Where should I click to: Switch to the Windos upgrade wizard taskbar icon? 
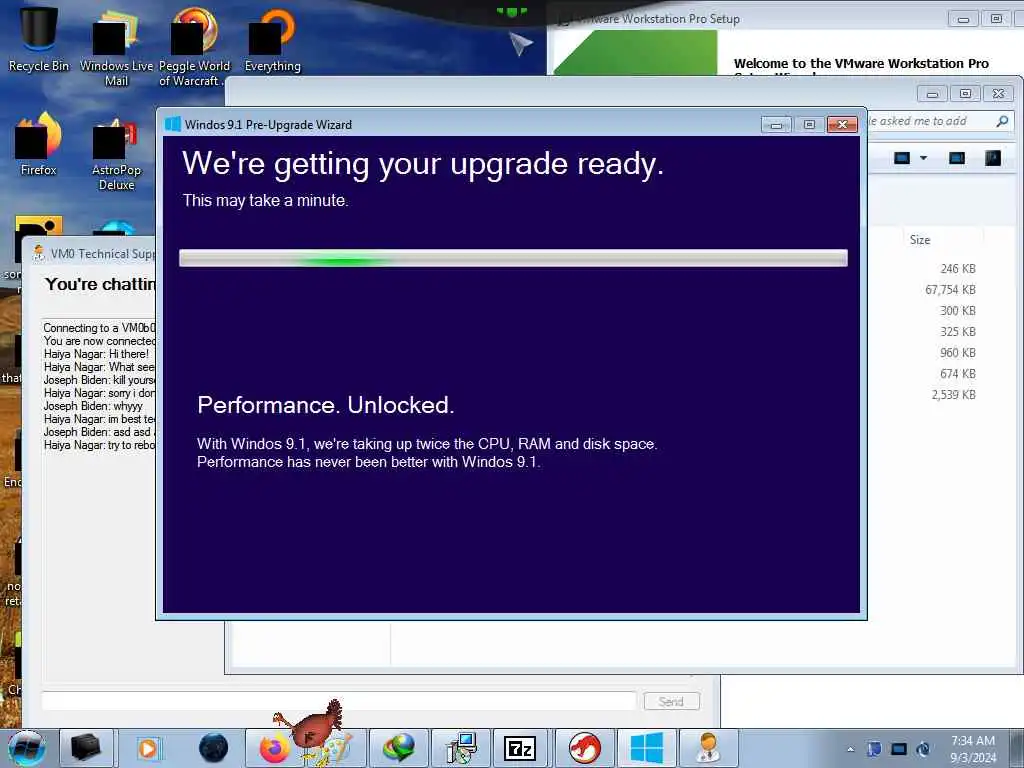tap(647, 748)
